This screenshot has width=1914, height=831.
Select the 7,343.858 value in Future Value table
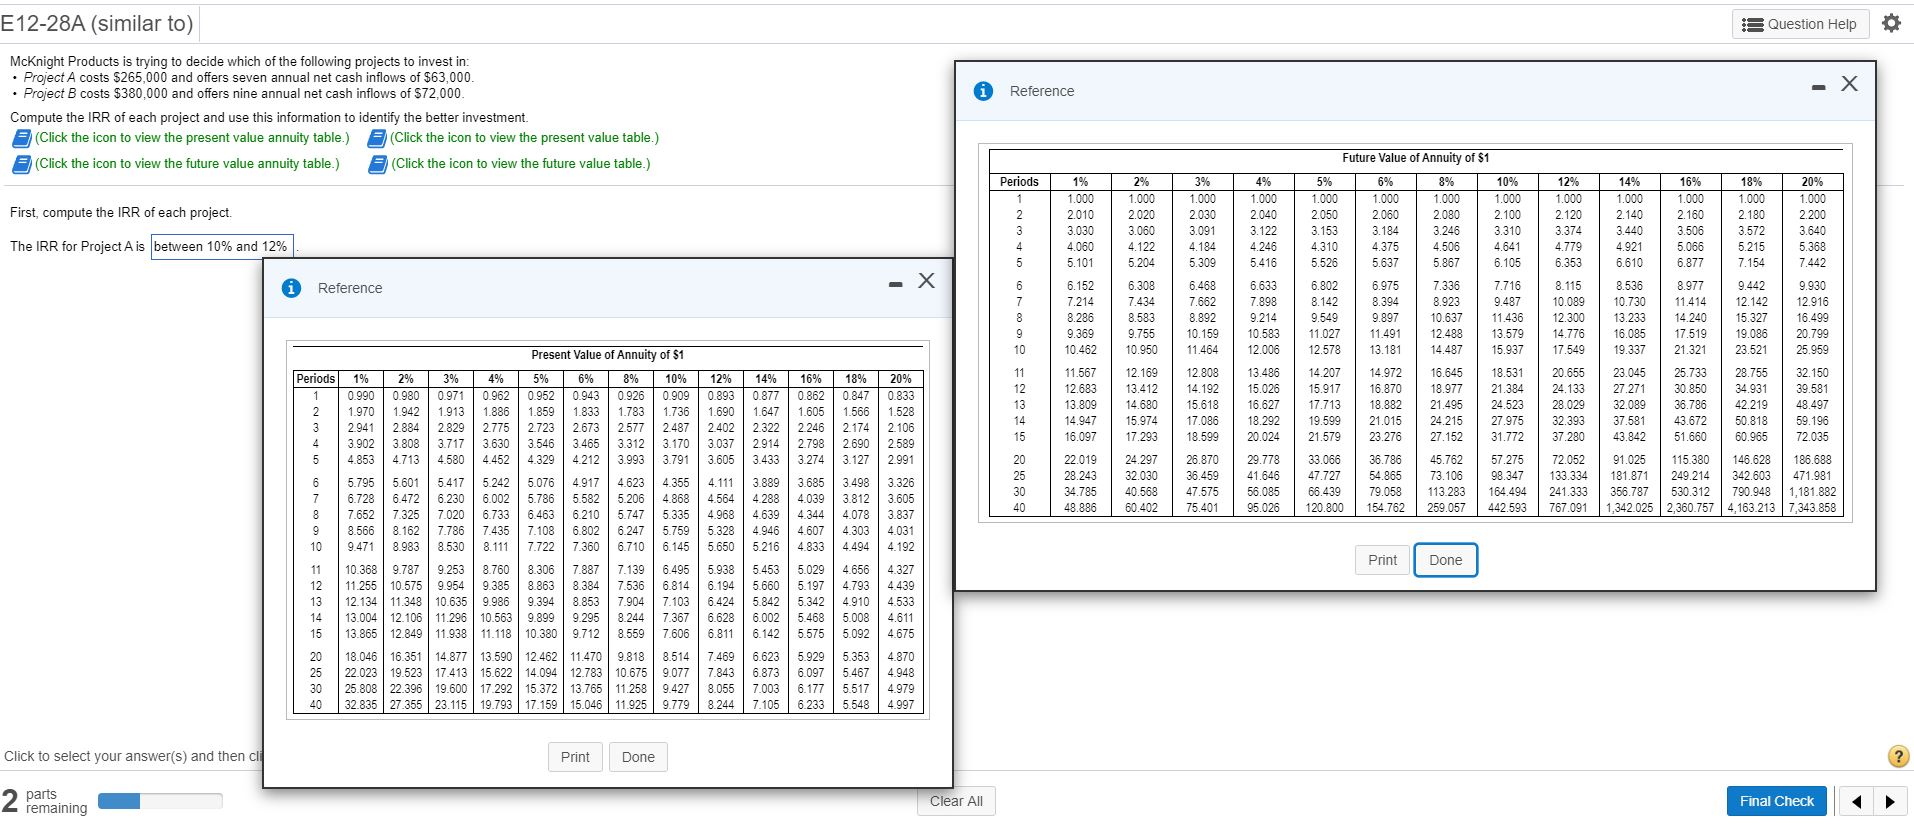pos(1812,508)
